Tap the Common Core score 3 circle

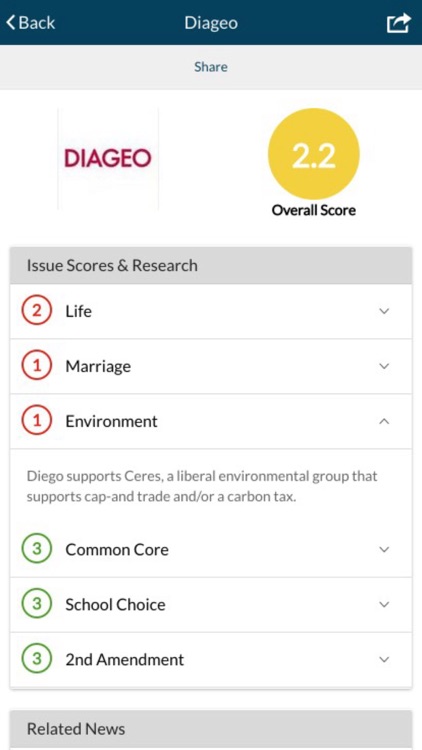pos(36,549)
